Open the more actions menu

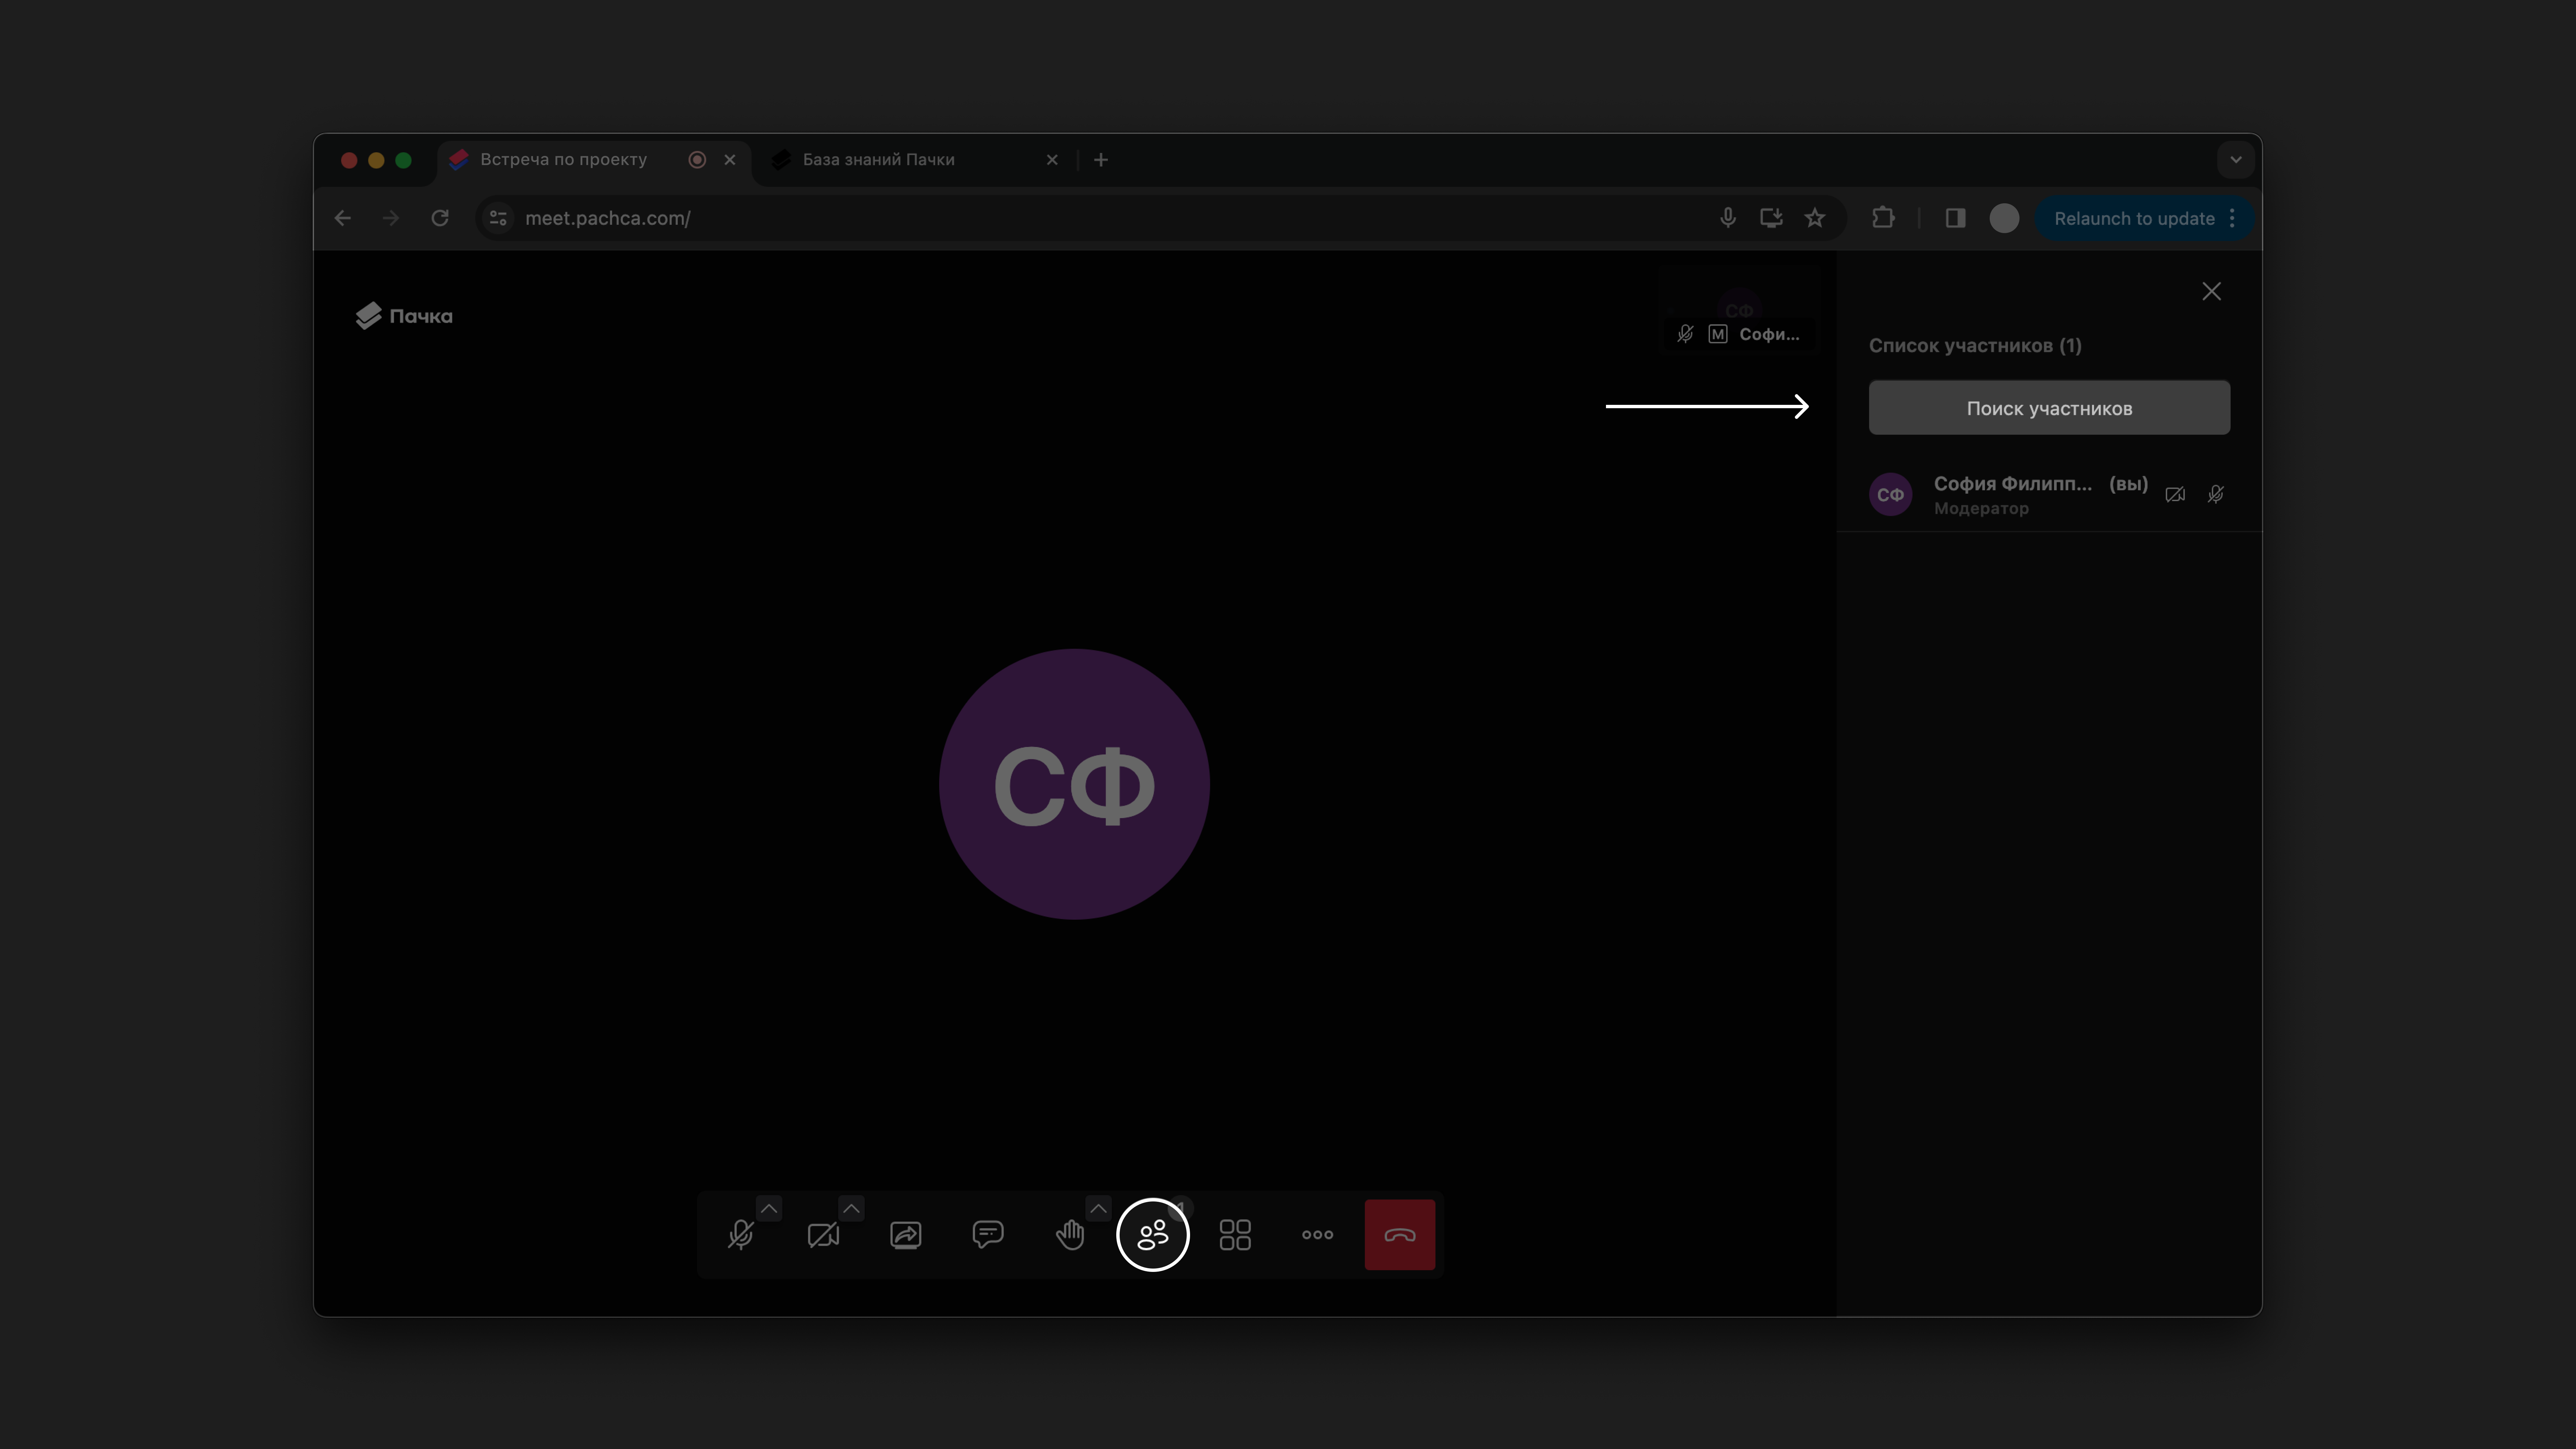click(1317, 1235)
